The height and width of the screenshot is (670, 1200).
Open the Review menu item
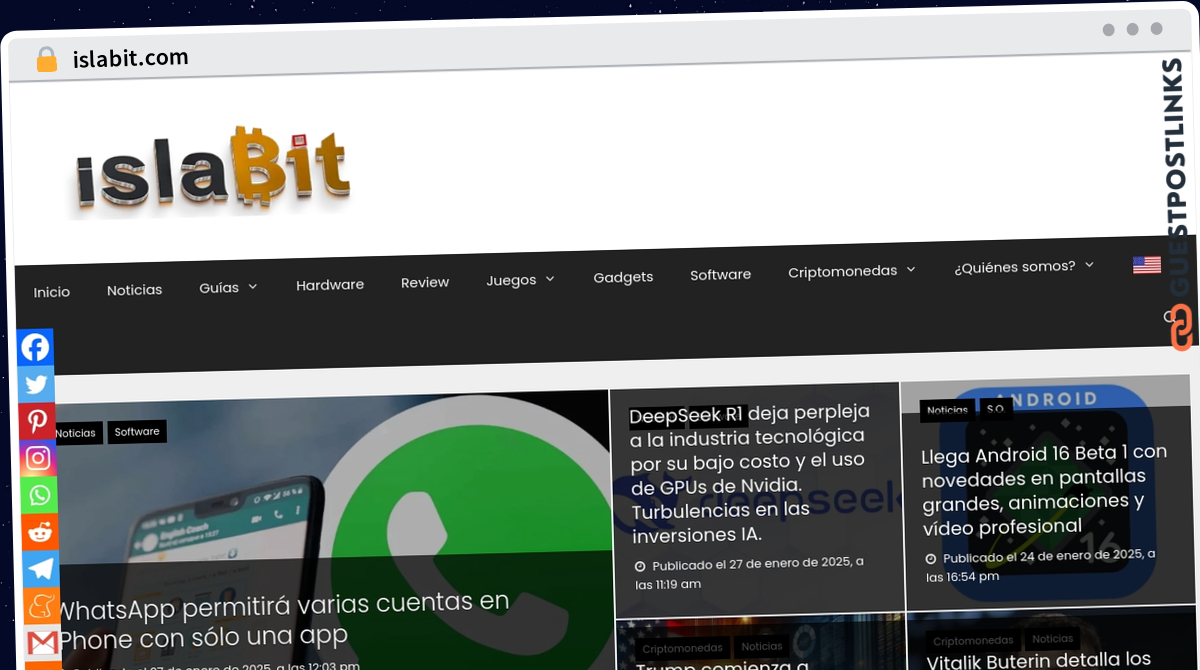coord(425,283)
